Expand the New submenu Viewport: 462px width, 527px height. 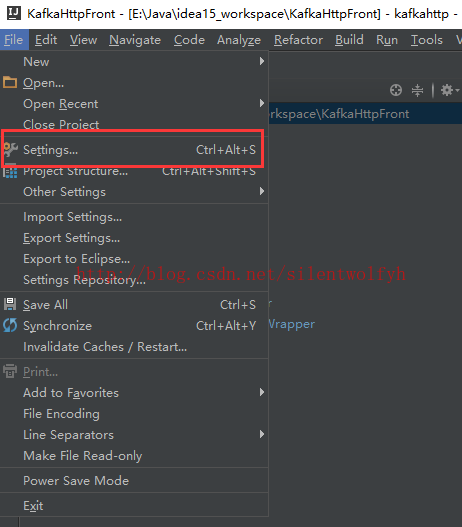coord(134,62)
